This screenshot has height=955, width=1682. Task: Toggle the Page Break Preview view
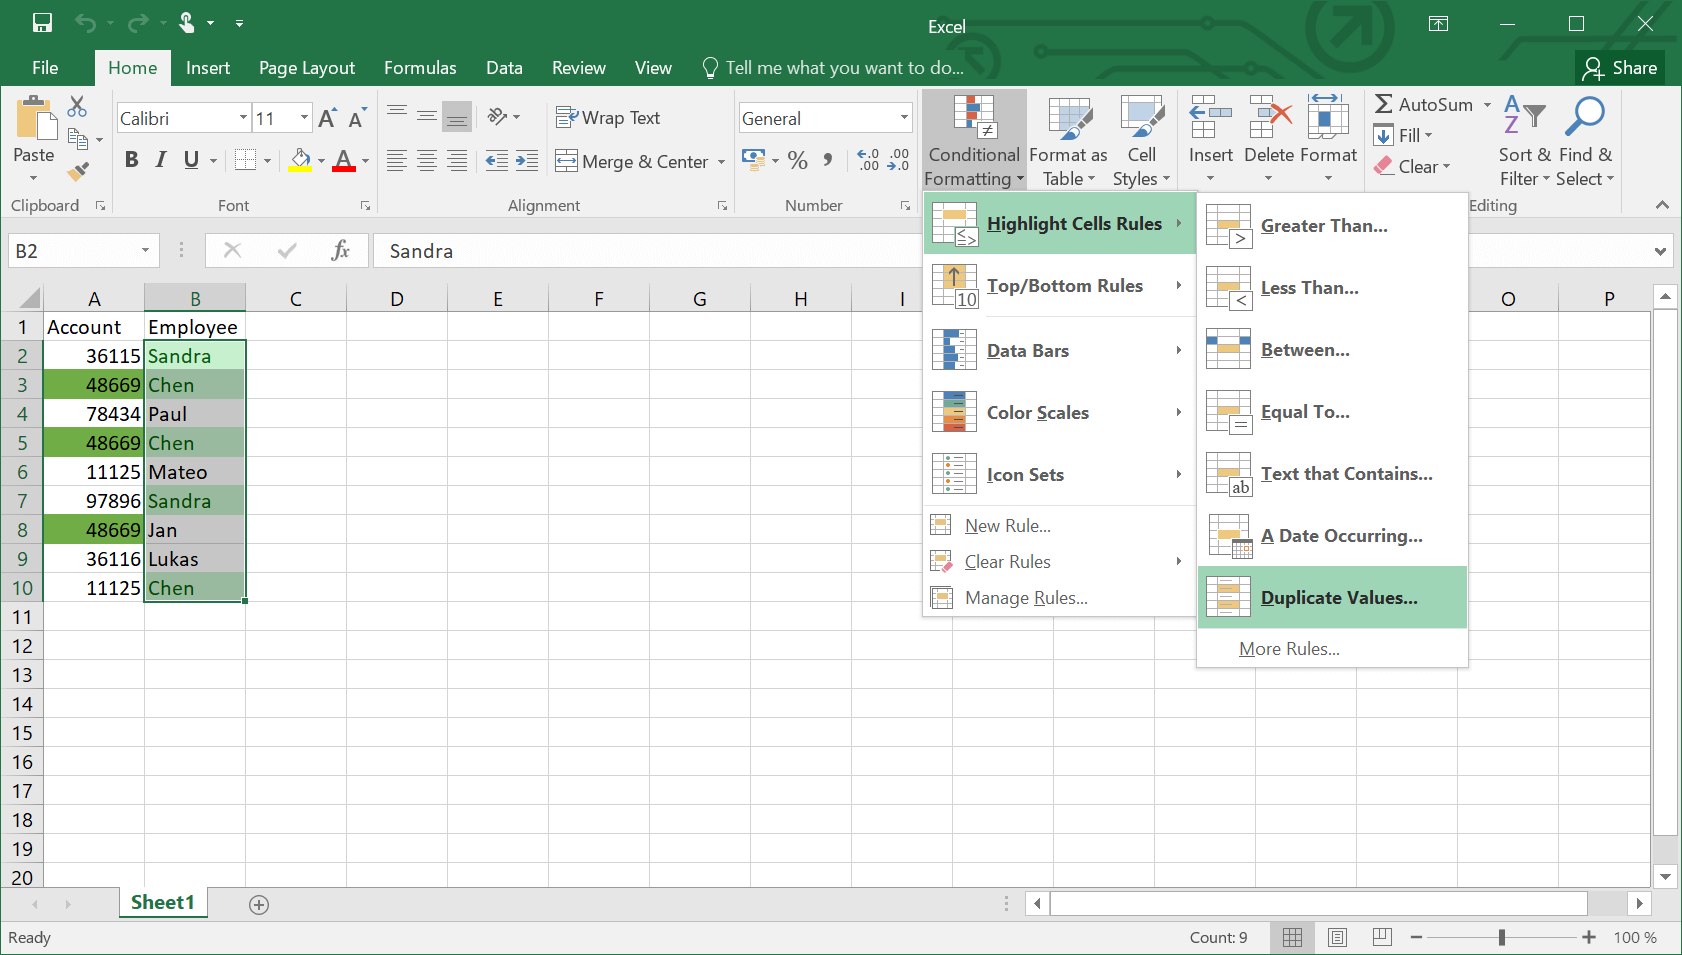(x=1382, y=937)
